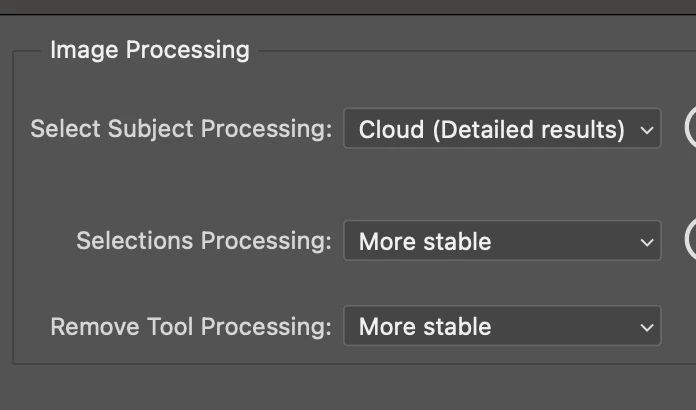Click the "Select Subject Processing:" label

pos(181,129)
